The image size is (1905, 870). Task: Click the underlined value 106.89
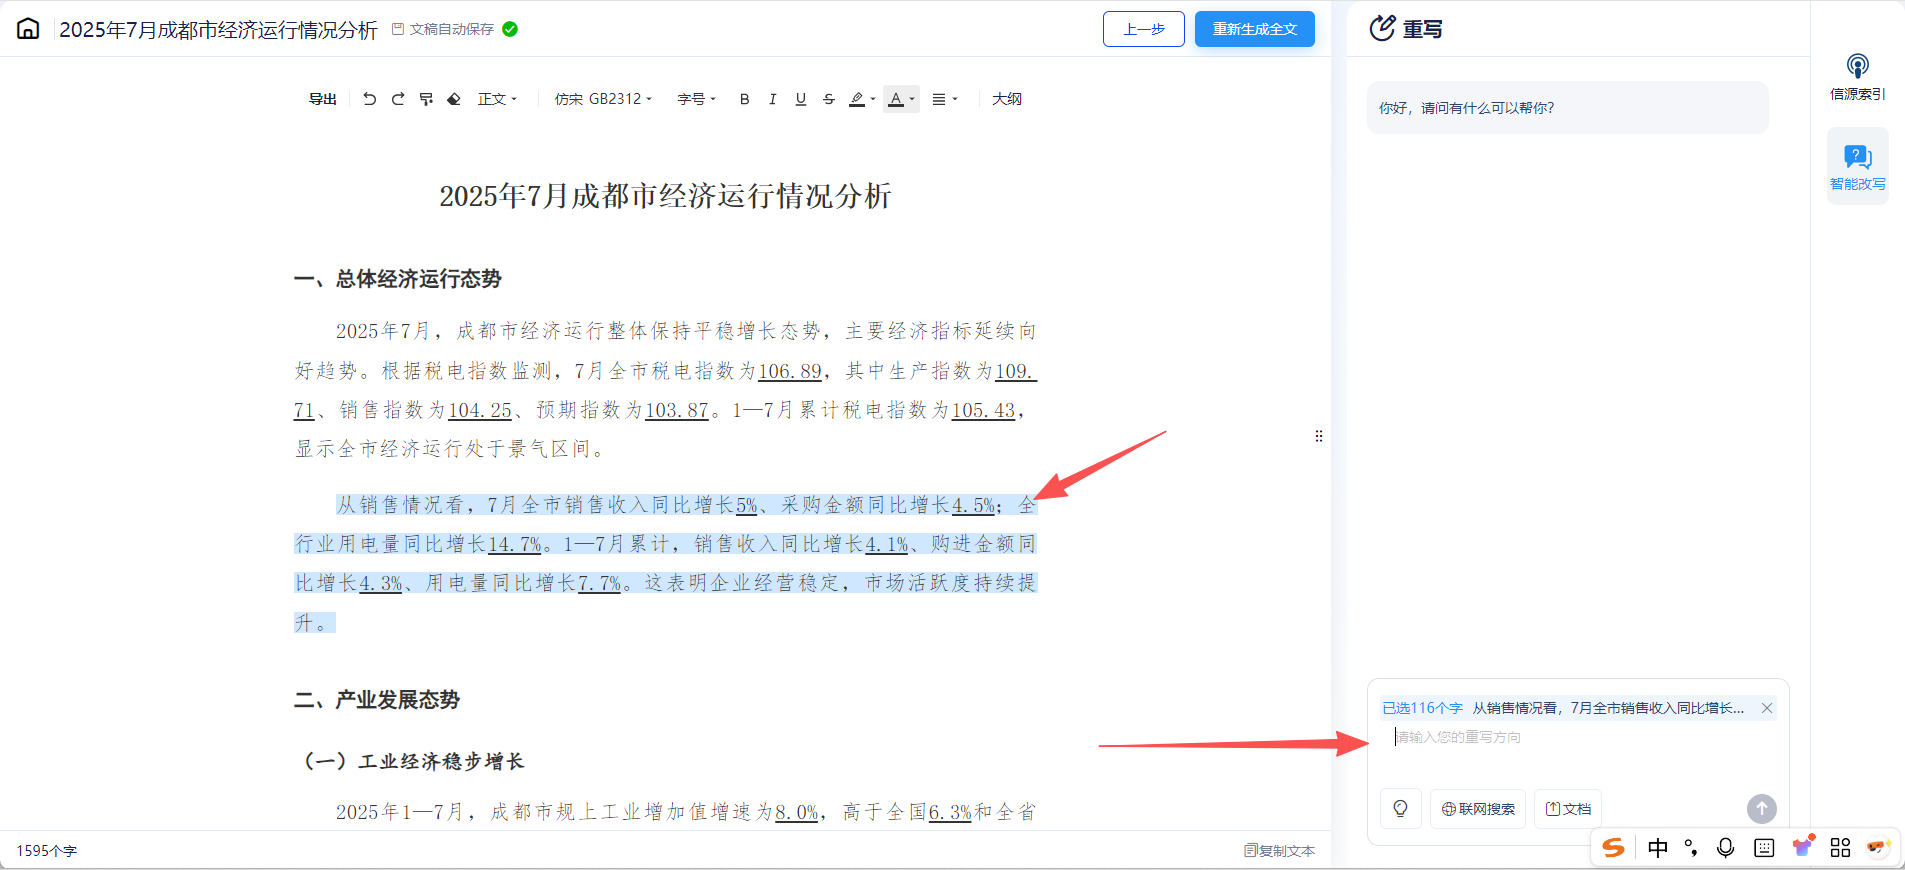(x=790, y=371)
